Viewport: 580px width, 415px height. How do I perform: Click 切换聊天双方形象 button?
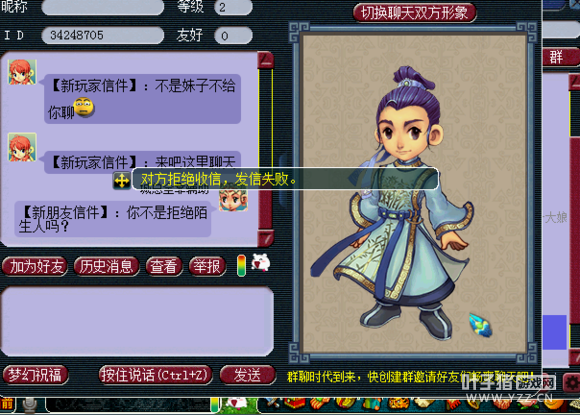coord(414,13)
